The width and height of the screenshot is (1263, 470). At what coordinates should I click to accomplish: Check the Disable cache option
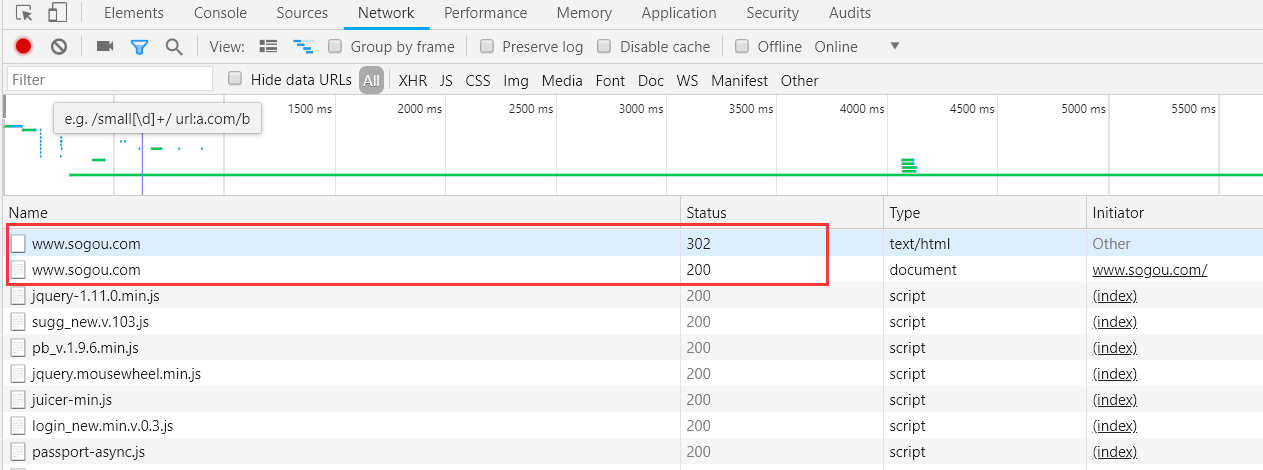604,46
